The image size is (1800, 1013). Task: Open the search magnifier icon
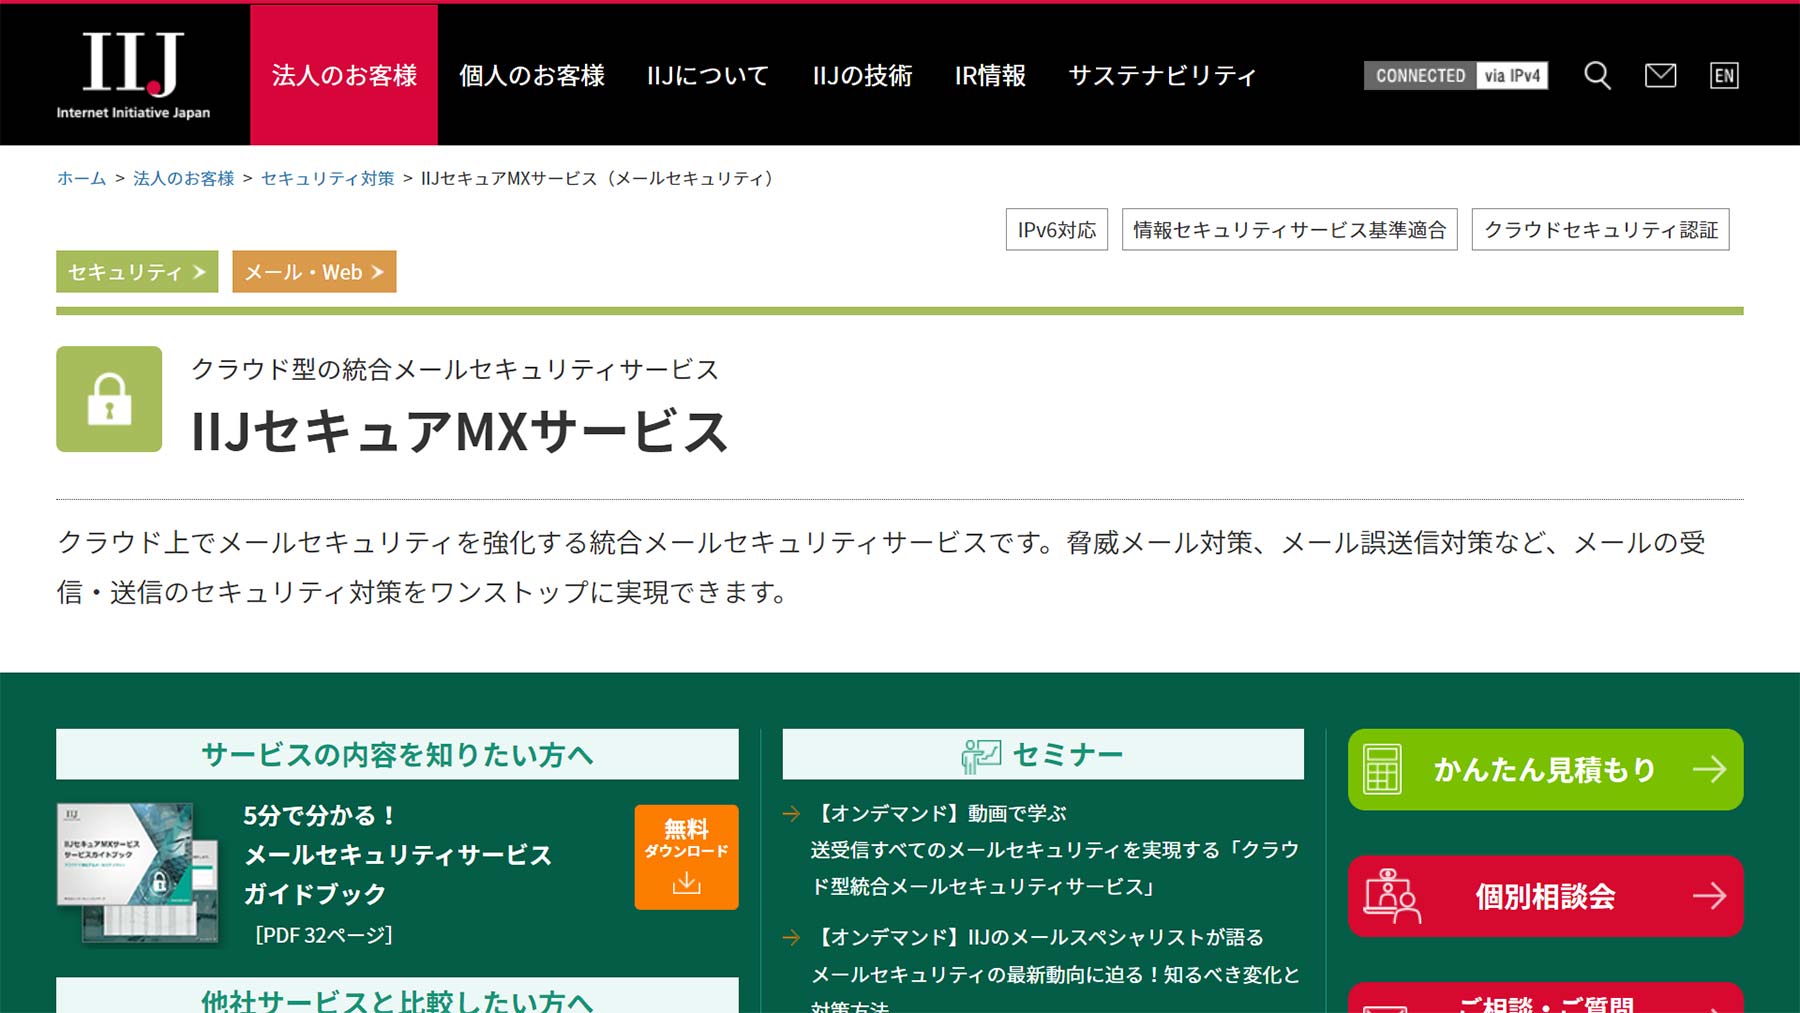click(x=1597, y=75)
